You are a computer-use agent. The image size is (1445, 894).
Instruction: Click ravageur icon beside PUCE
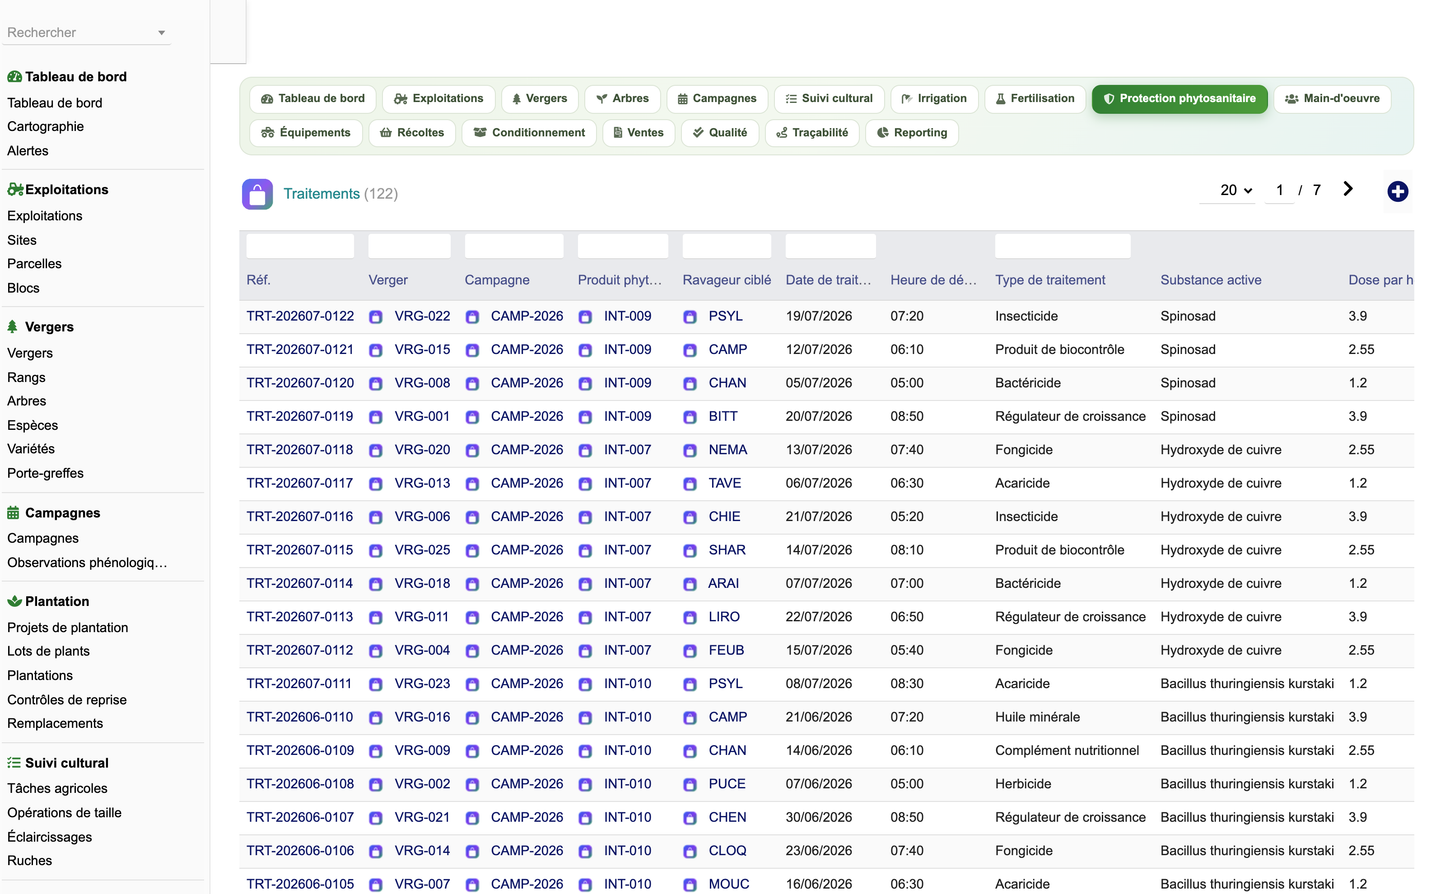point(690,785)
